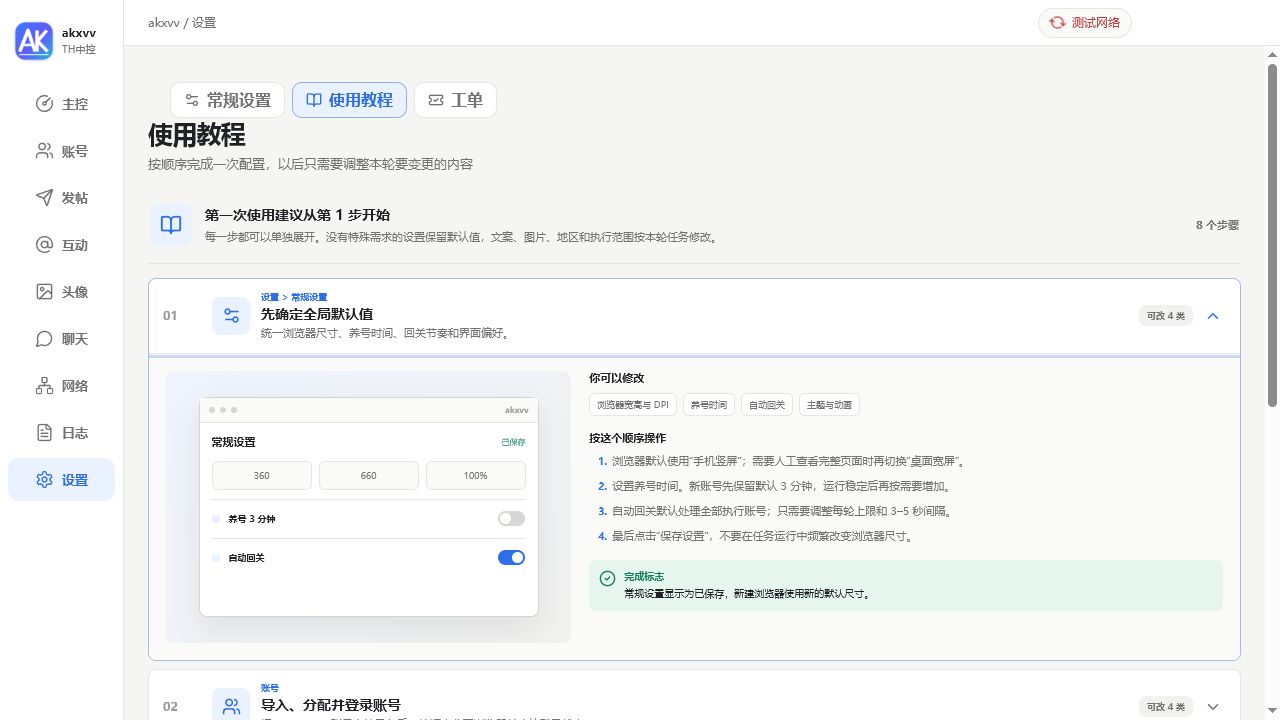Click the 浏览器宽高与 DPI tag

point(633,405)
